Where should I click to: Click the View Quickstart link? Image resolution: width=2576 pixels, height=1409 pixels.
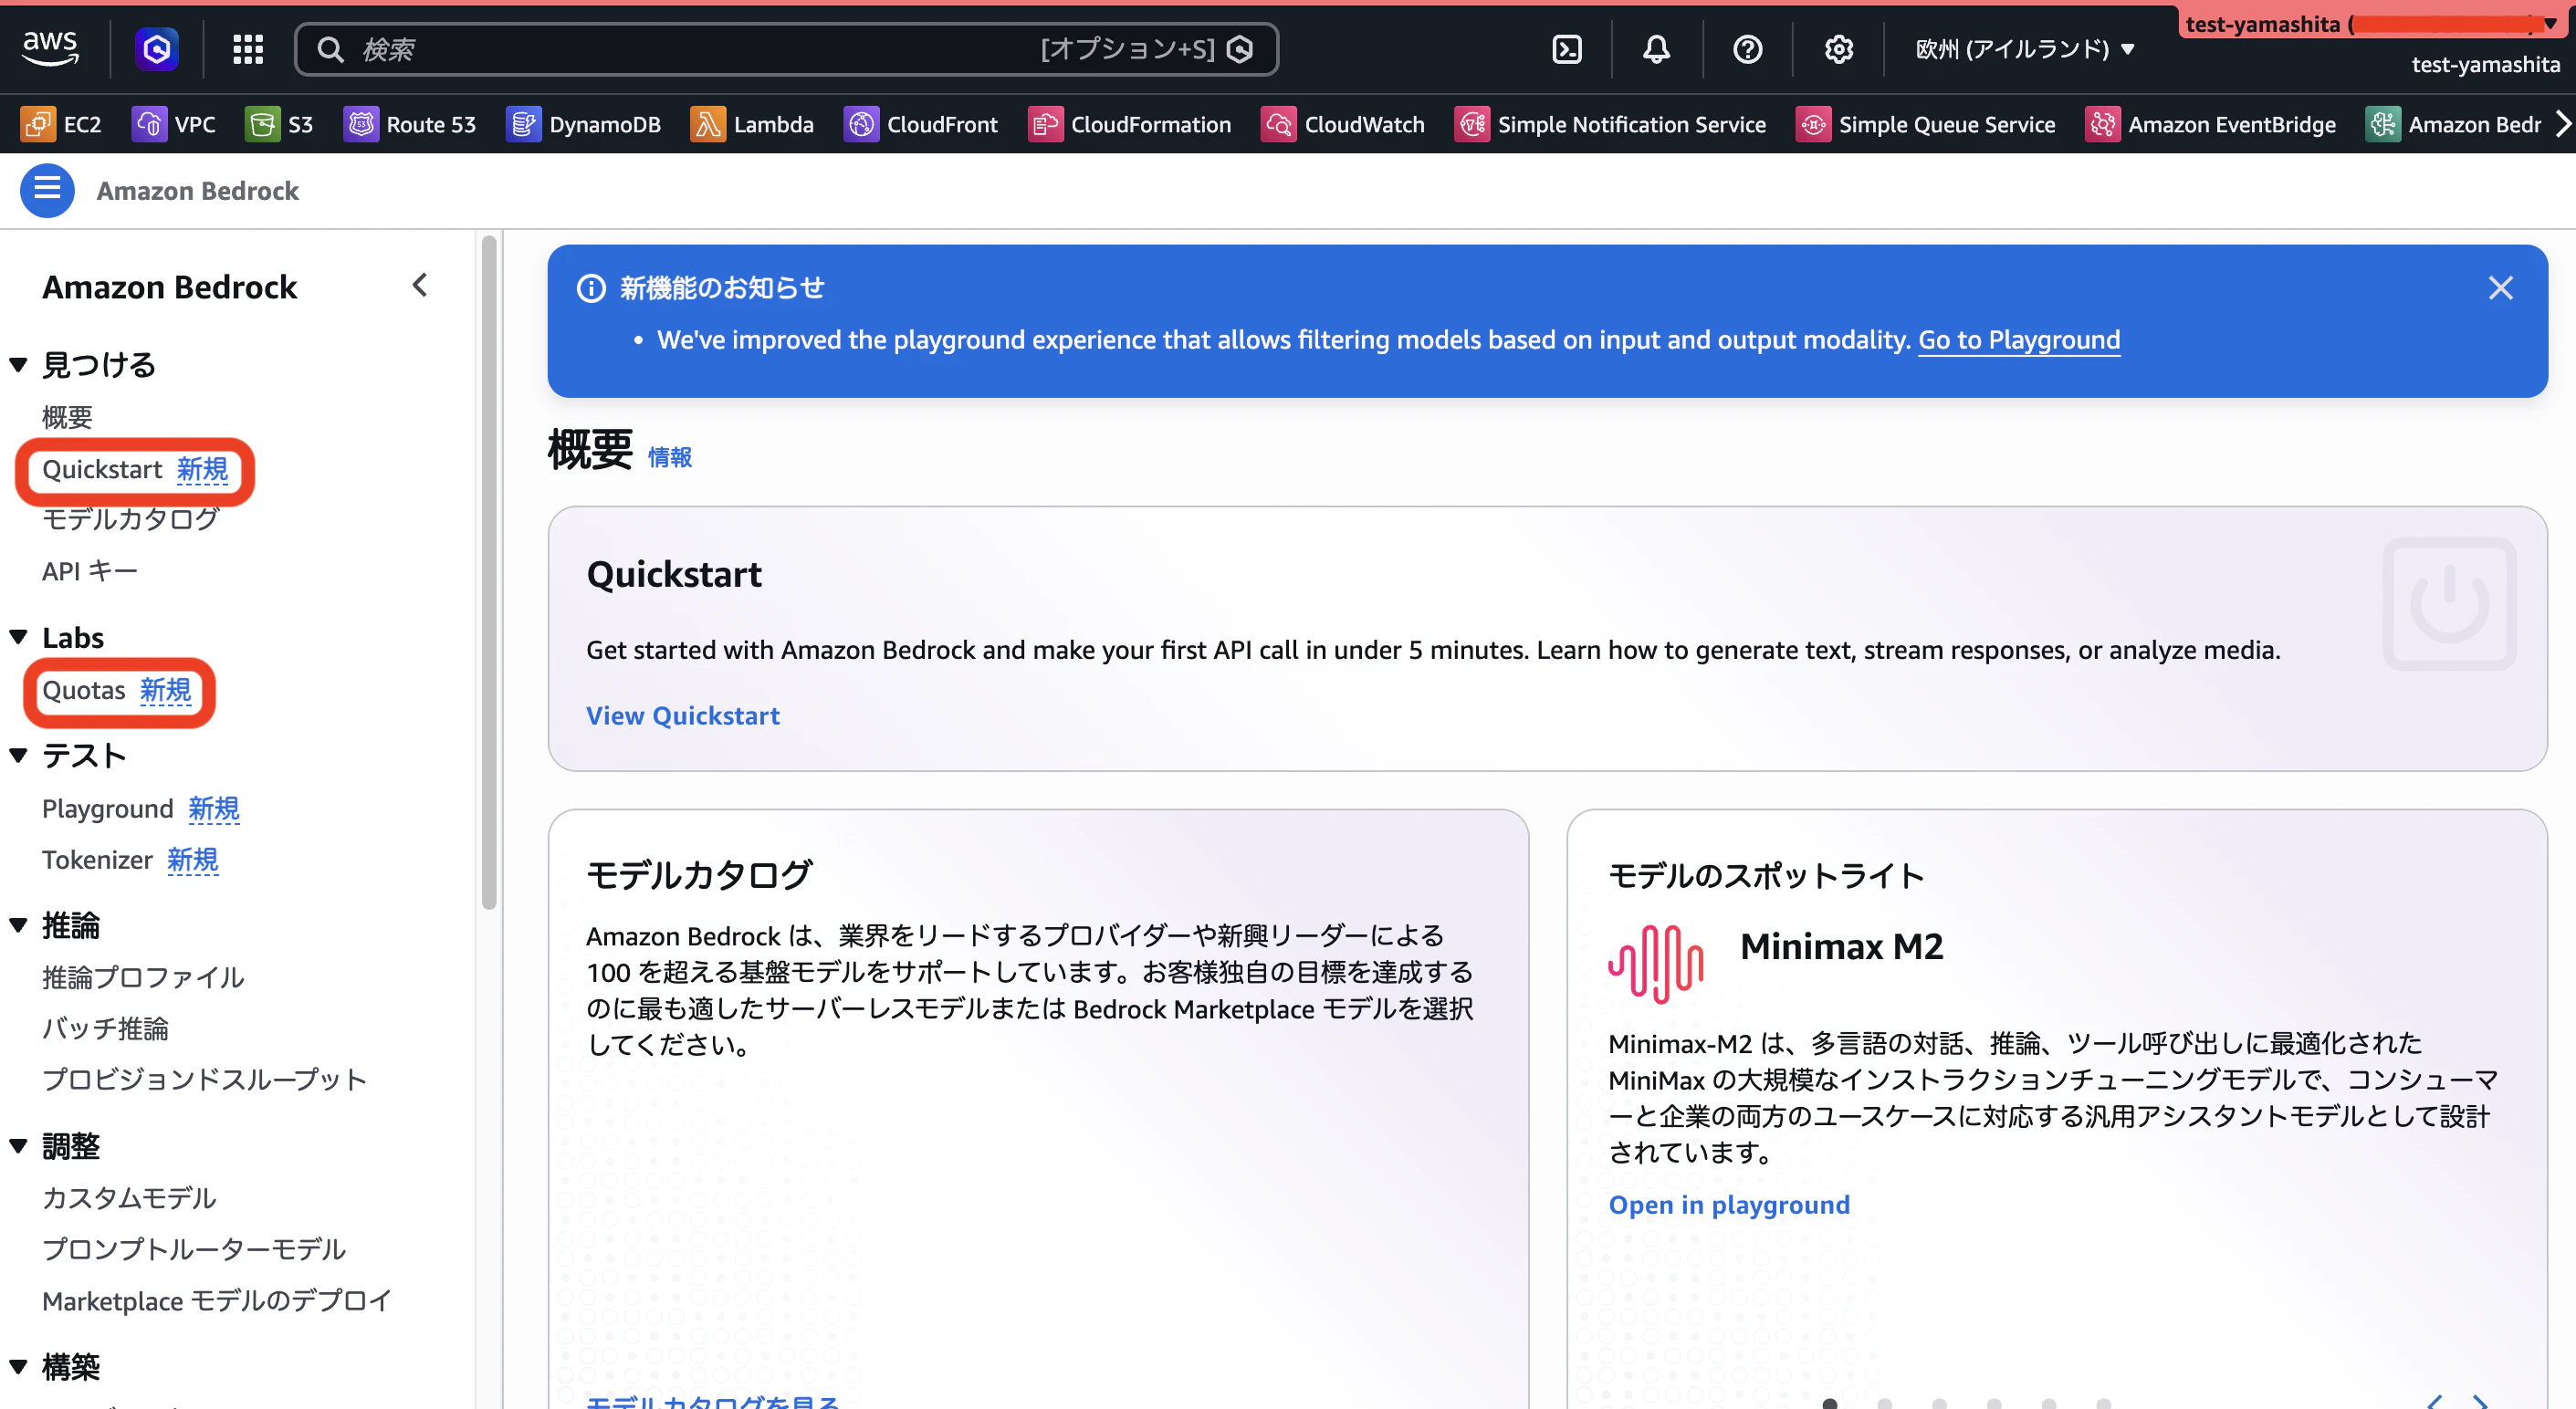point(682,716)
